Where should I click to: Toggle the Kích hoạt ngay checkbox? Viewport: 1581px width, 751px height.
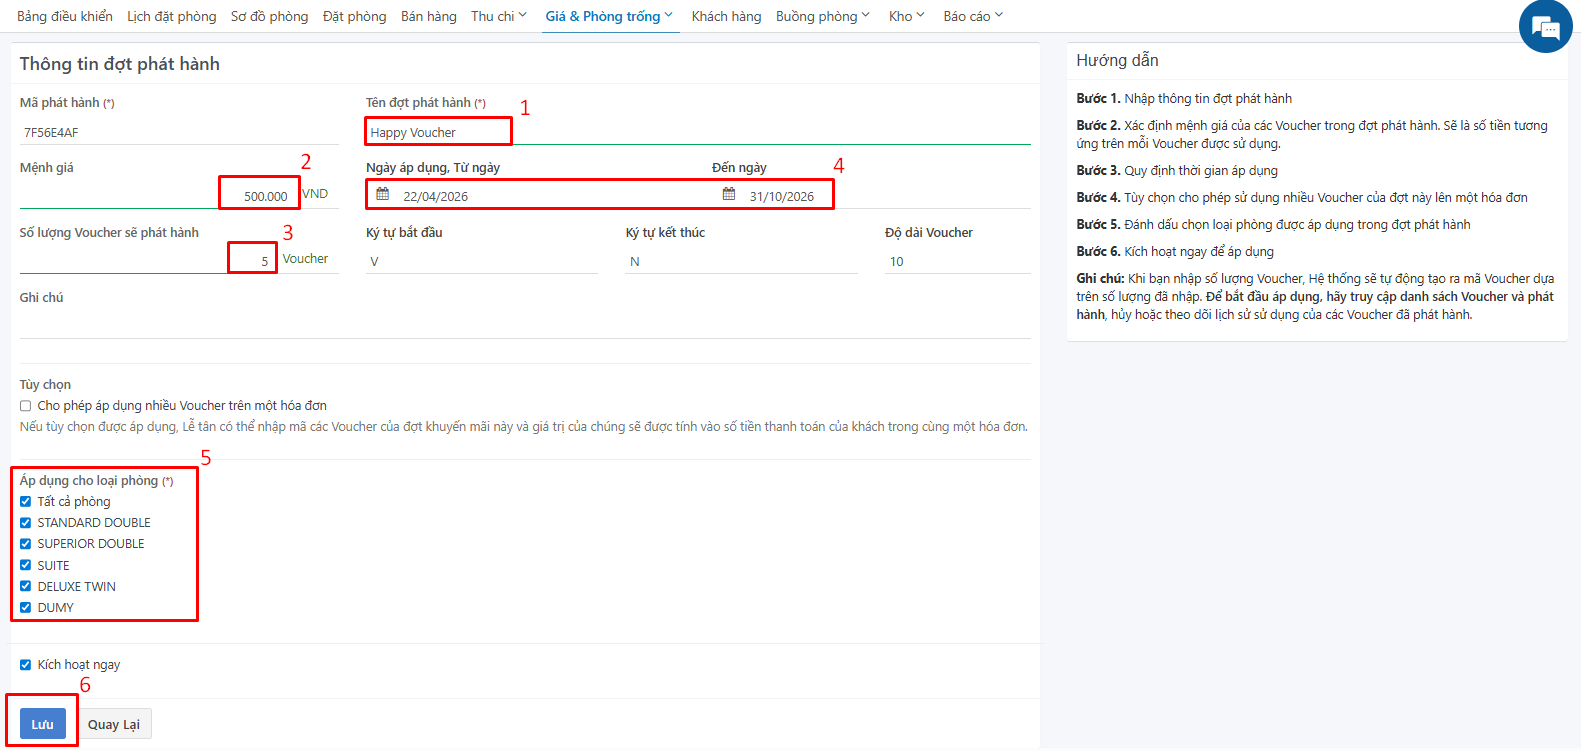(x=26, y=665)
